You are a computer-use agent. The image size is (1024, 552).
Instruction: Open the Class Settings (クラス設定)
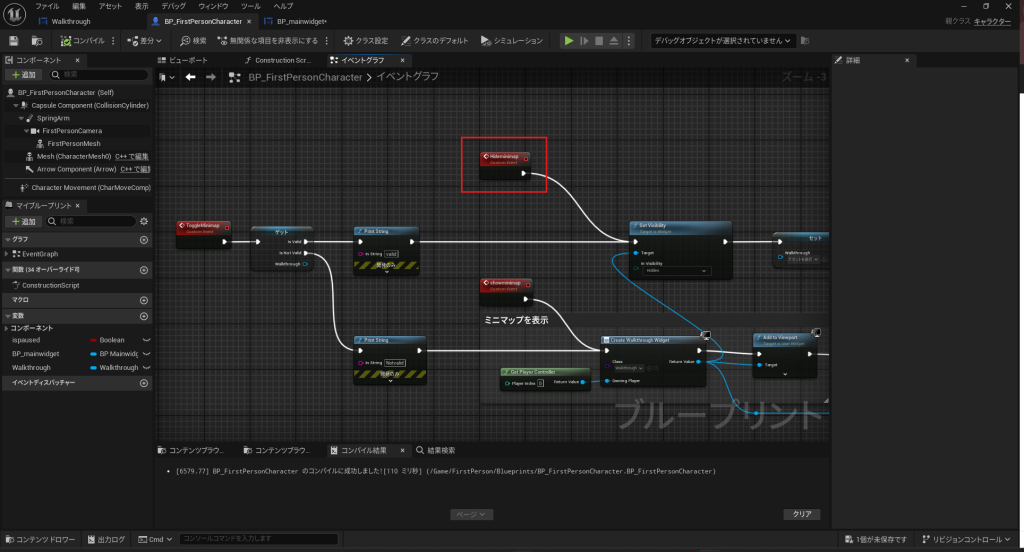pyautogui.click(x=365, y=41)
